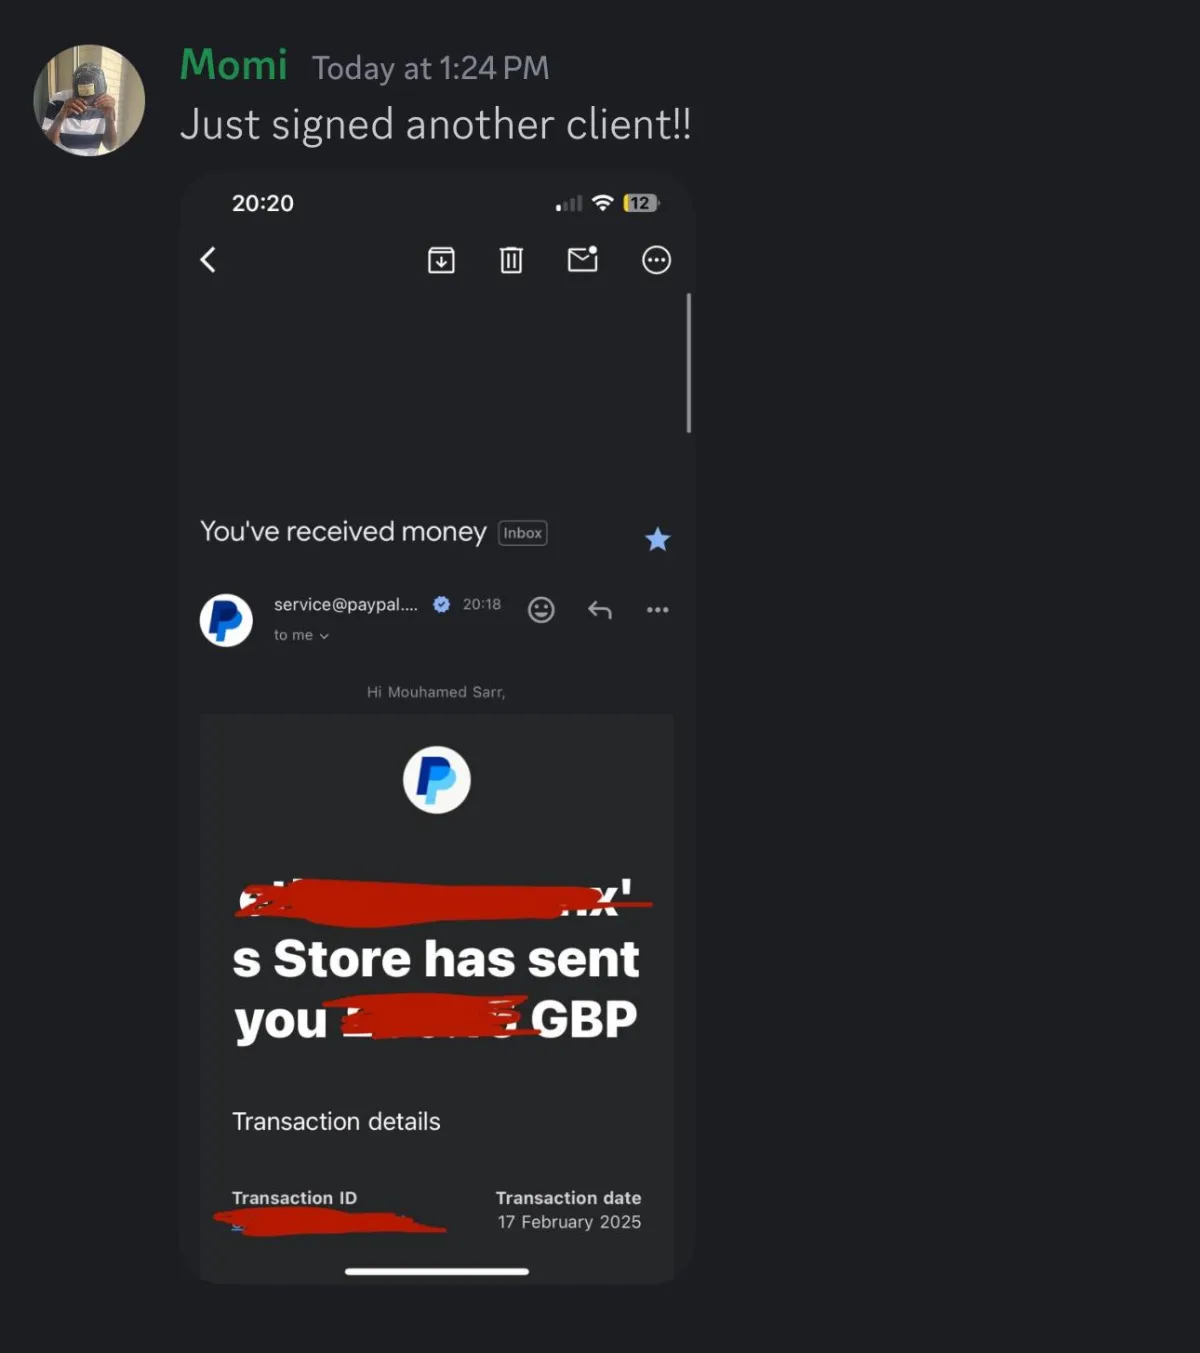
Task: Click the Inbox label tag
Action: [523, 533]
